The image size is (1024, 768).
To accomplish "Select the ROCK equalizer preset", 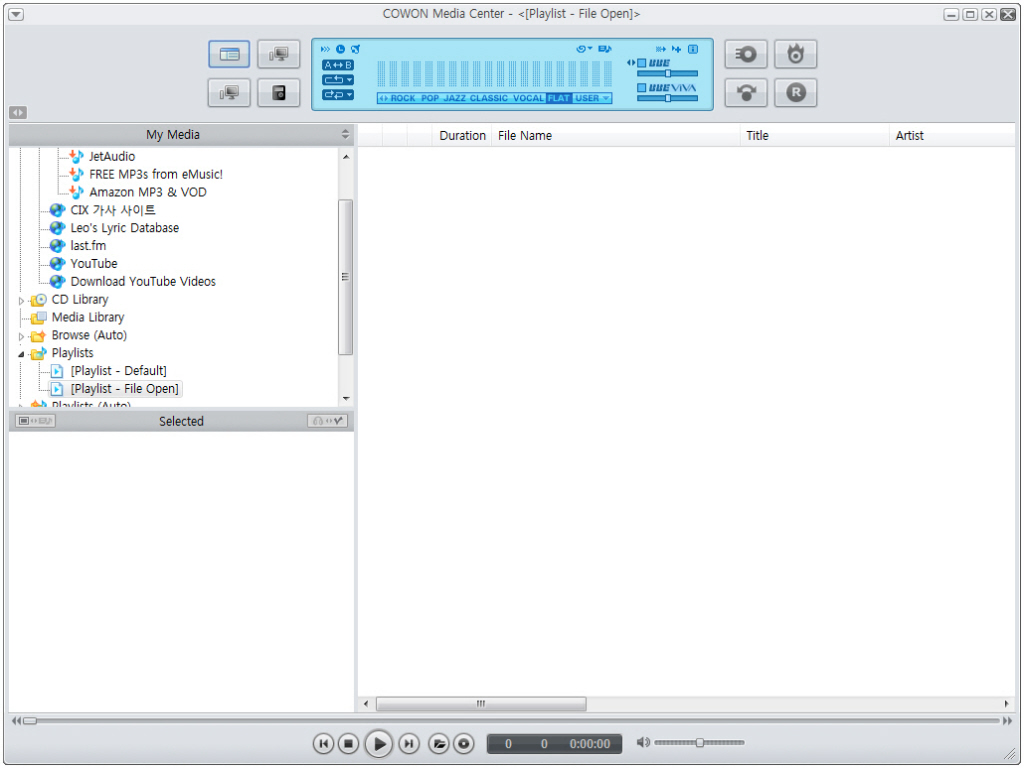I will (x=403, y=98).
